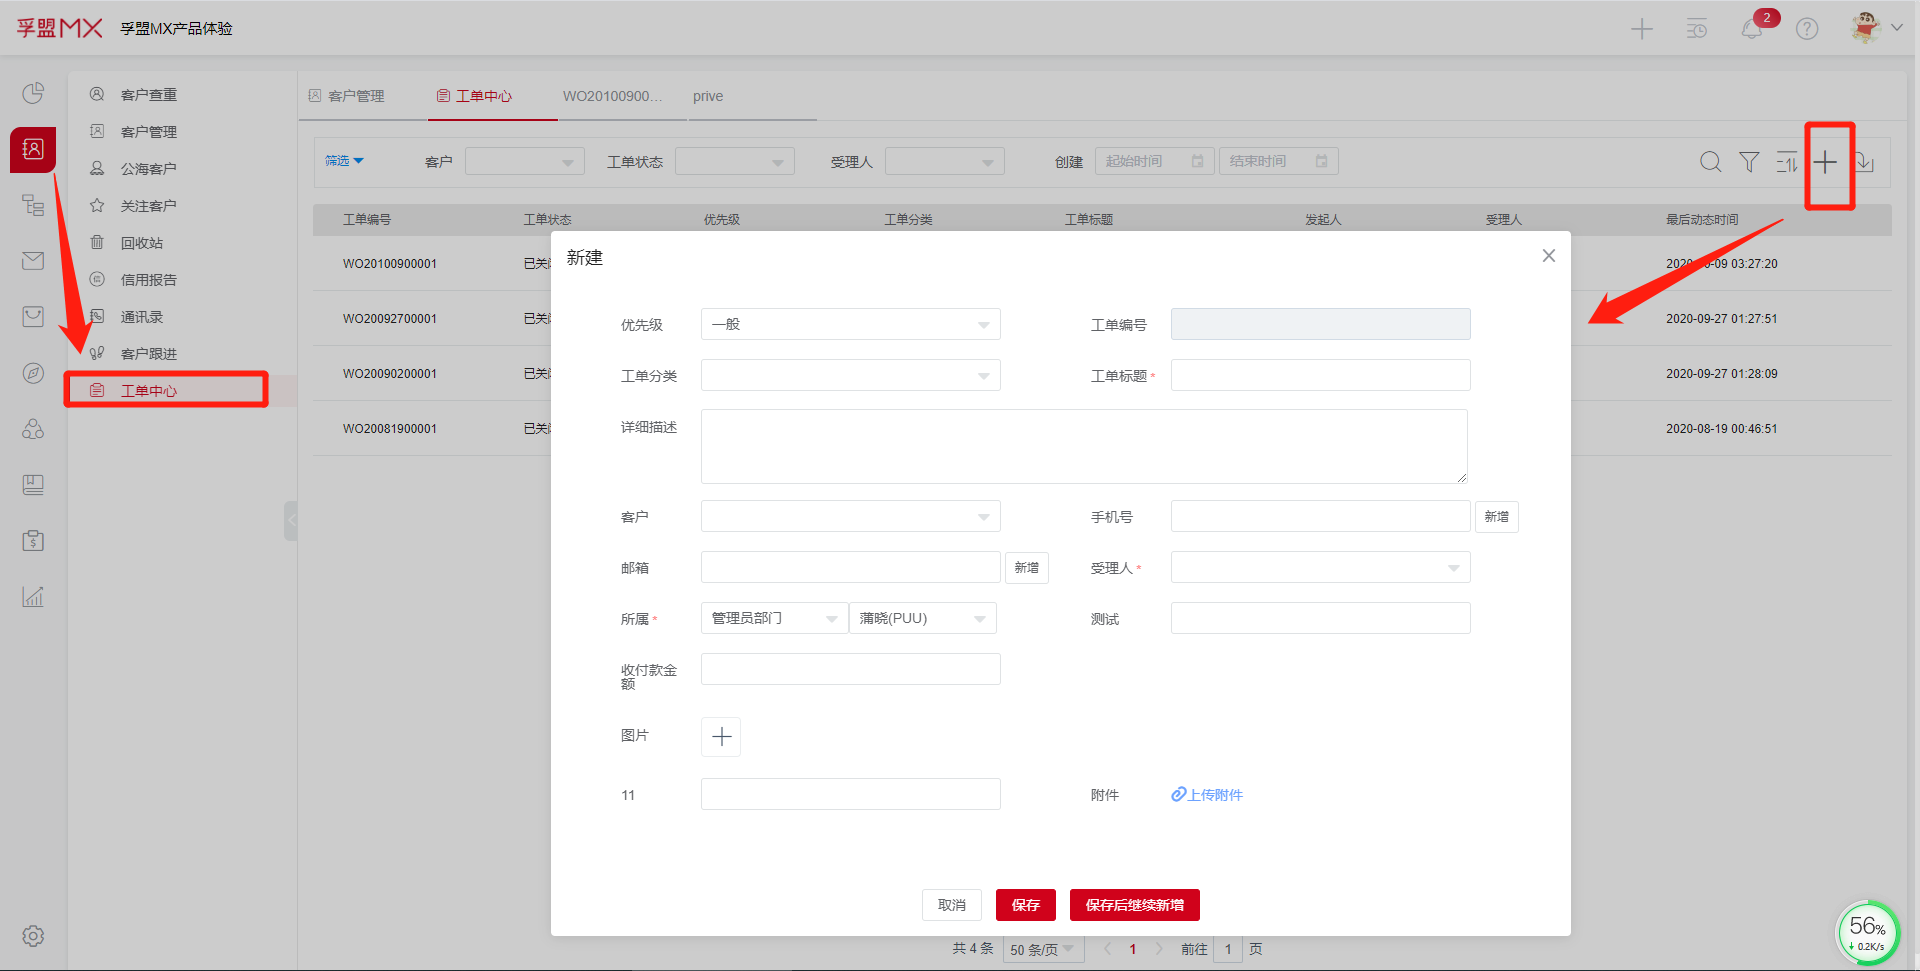Click the search magnifier icon in toolbar
This screenshot has width=1920, height=971.
click(x=1710, y=162)
